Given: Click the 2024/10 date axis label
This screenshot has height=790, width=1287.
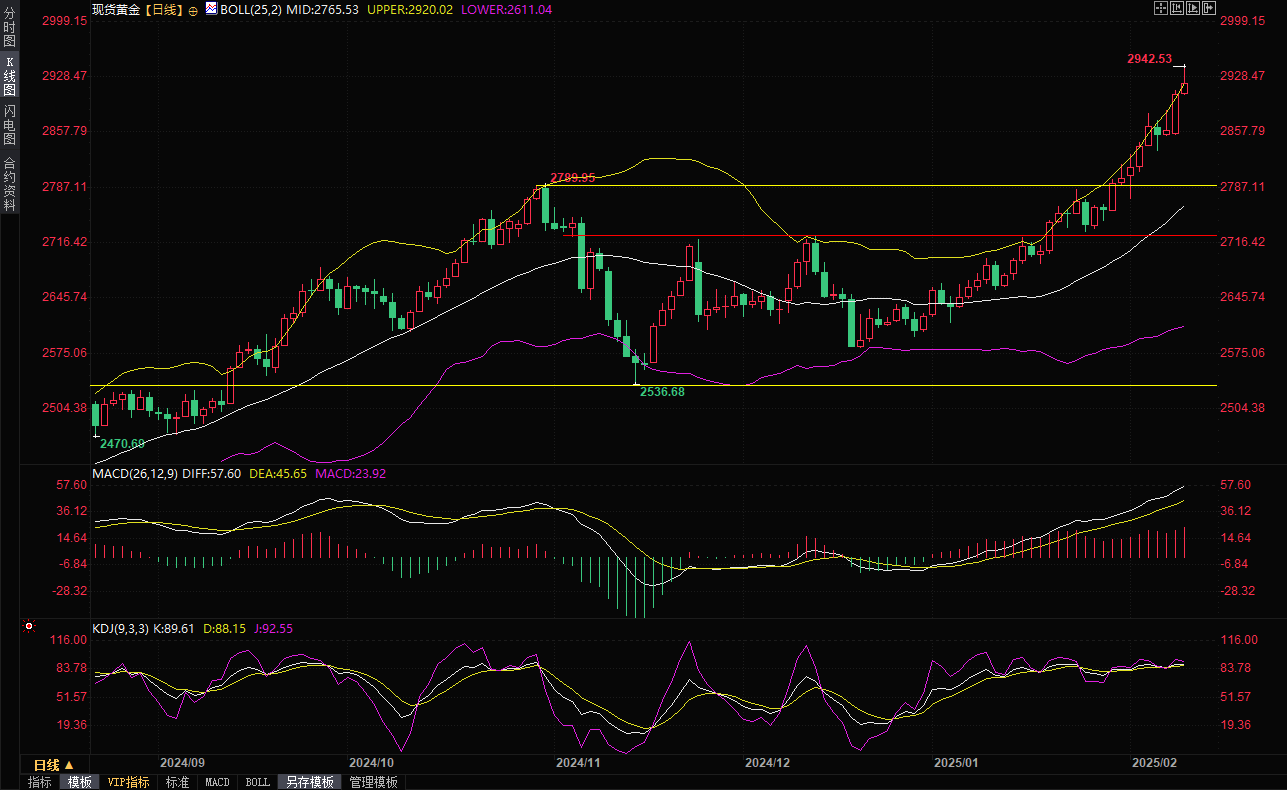Looking at the screenshot, I should pos(372,762).
